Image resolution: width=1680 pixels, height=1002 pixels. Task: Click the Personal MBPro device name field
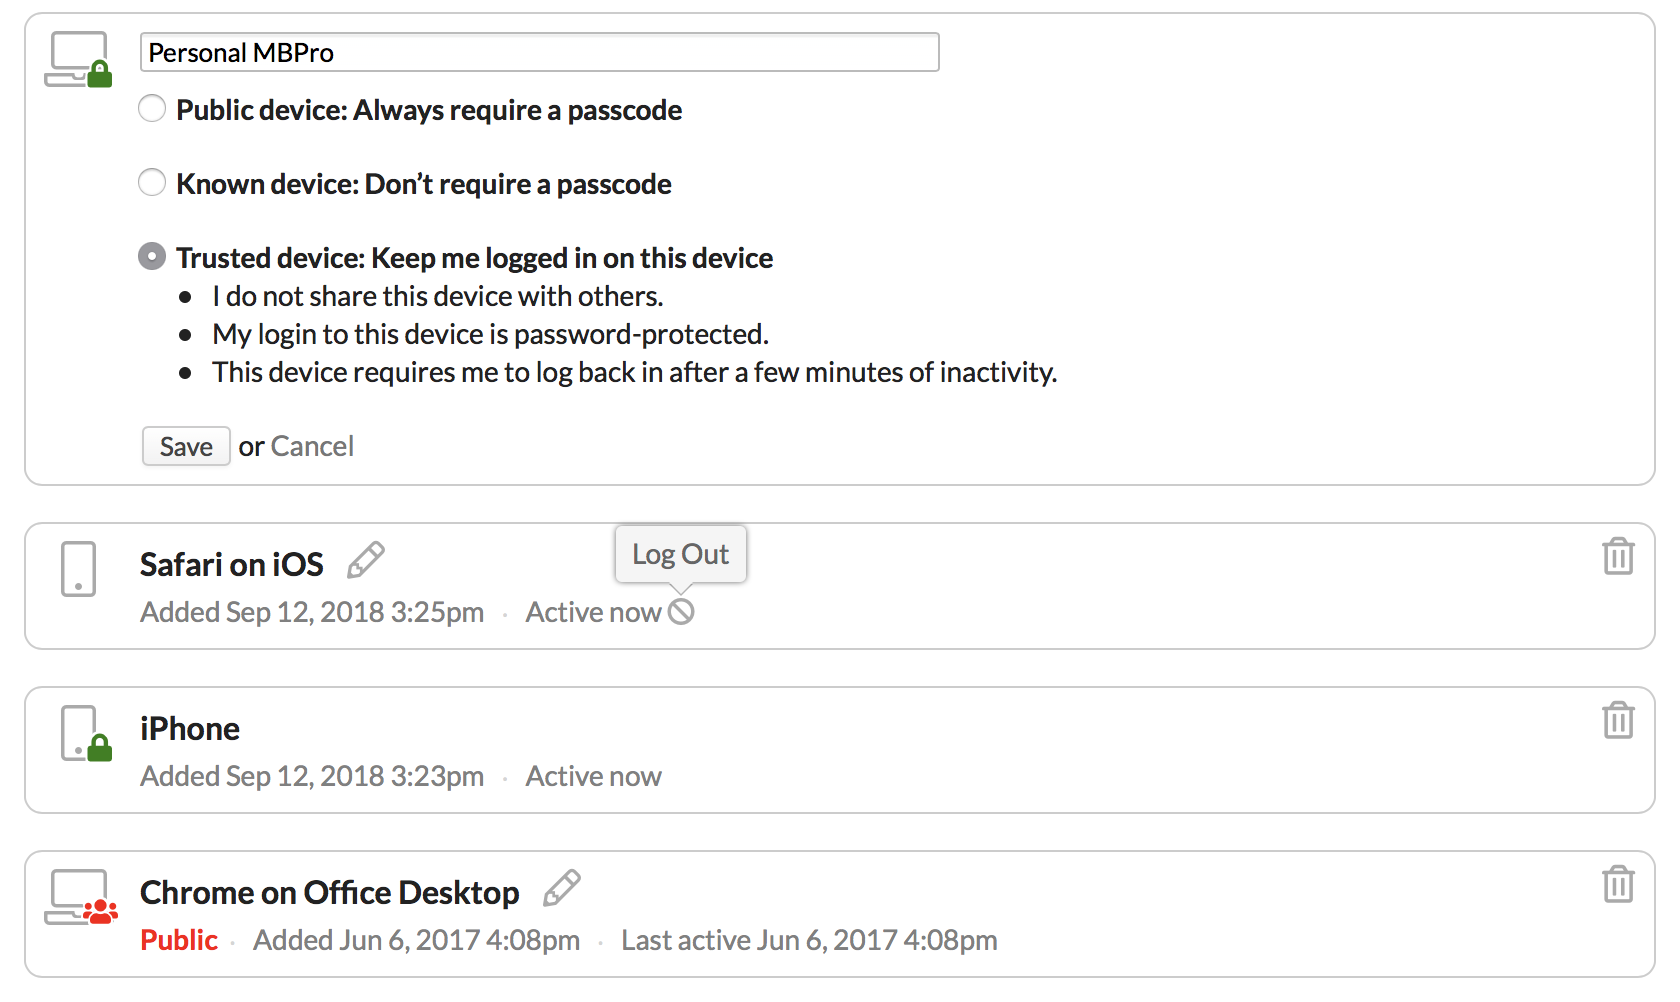tap(540, 52)
